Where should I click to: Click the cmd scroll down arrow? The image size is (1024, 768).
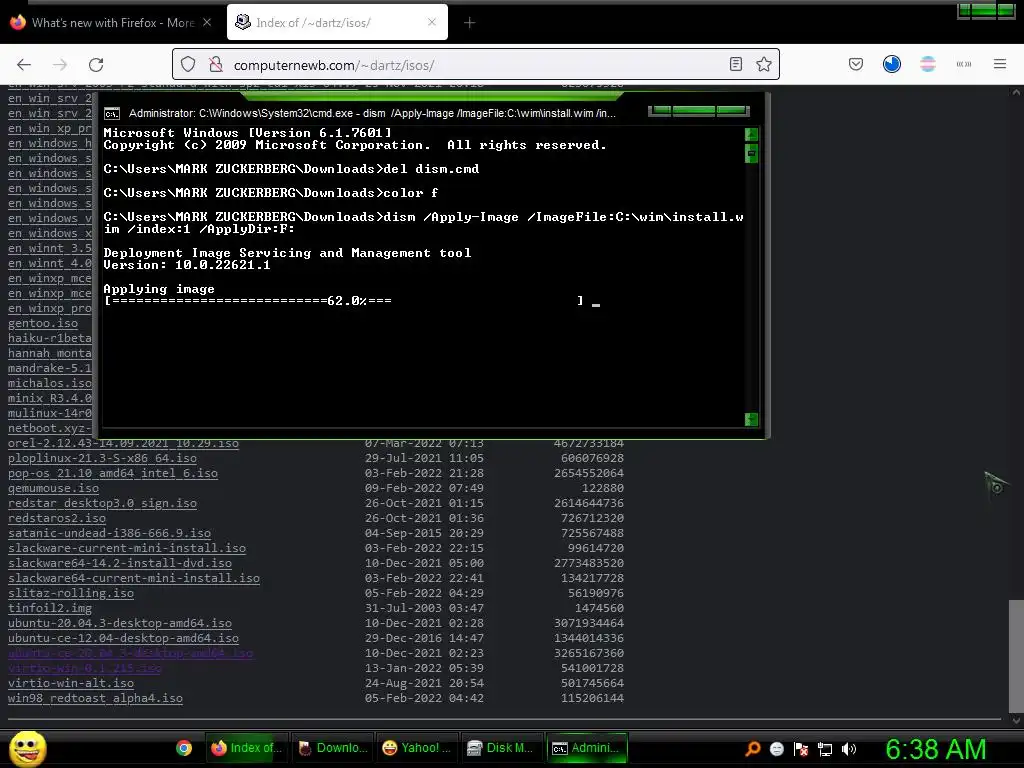(x=751, y=419)
